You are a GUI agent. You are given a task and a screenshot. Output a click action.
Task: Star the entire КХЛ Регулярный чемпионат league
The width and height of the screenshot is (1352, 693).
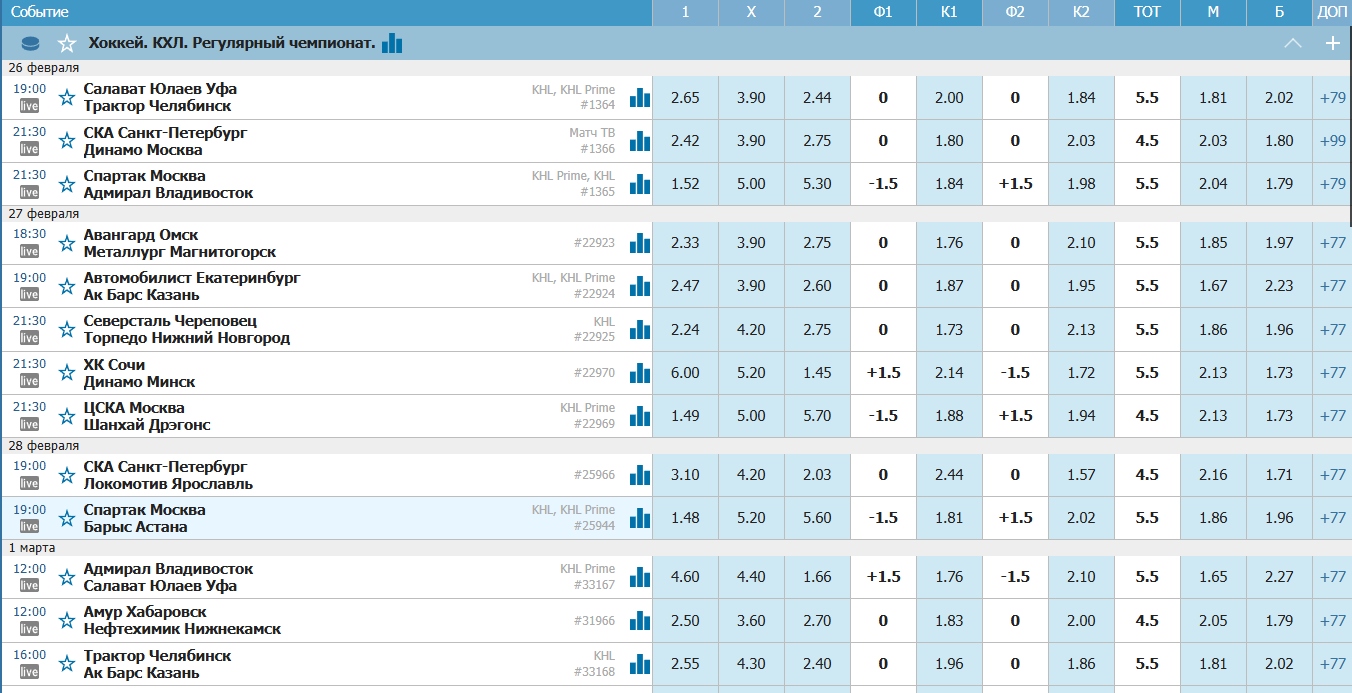click(x=67, y=44)
